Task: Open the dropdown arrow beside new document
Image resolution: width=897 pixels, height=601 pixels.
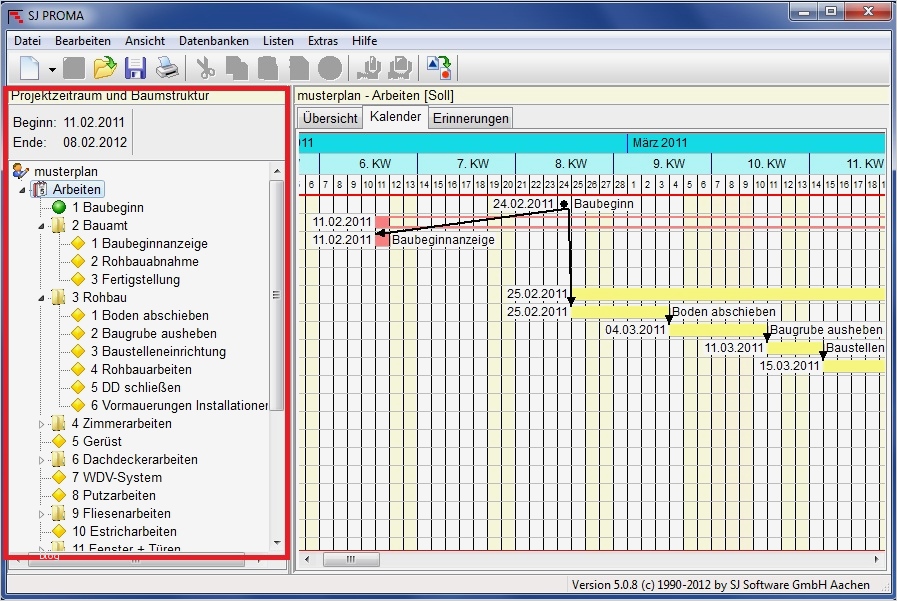Action: (x=52, y=70)
